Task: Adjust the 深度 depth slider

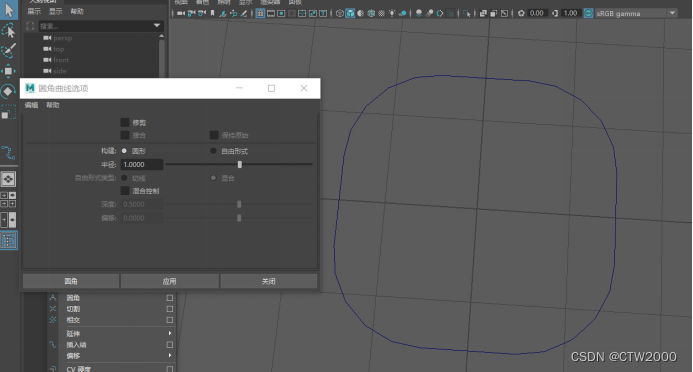Action: (239, 204)
